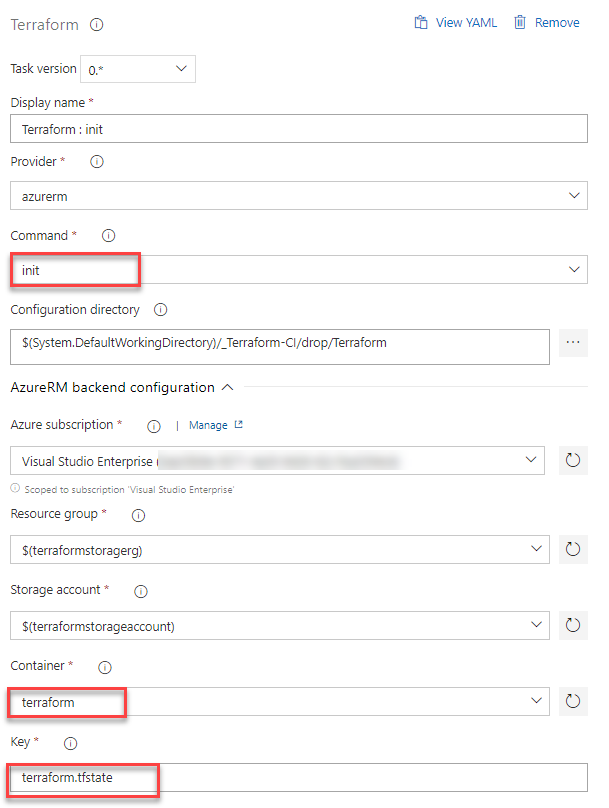
Task: Refresh the Azure subscription list
Action: click(573, 460)
